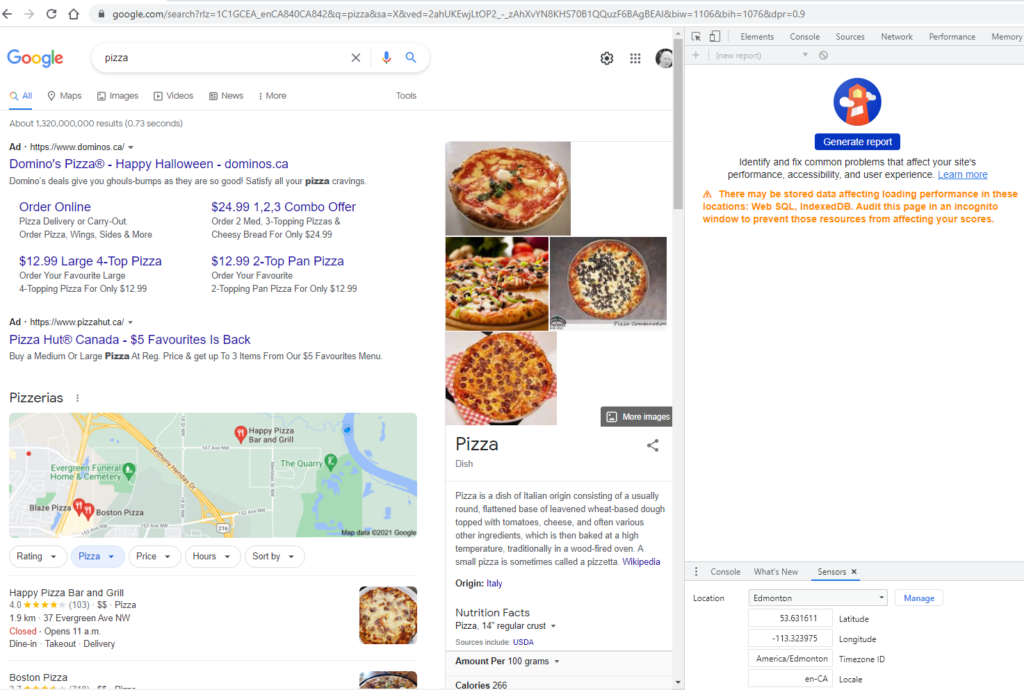1024x690 pixels.
Task: Click the Generate report button
Action: (857, 142)
